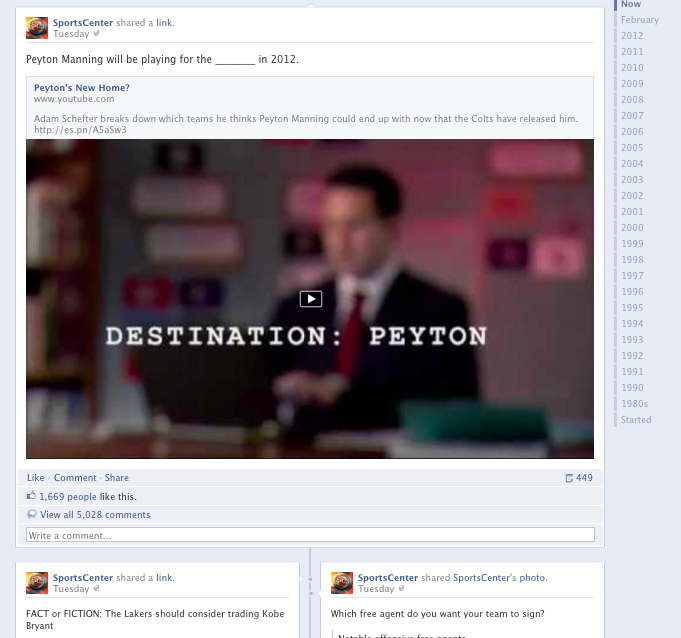The height and width of the screenshot is (638, 681).
Task: Click privacy globe icon on Peyton post
Action: [x=96, y=33]
